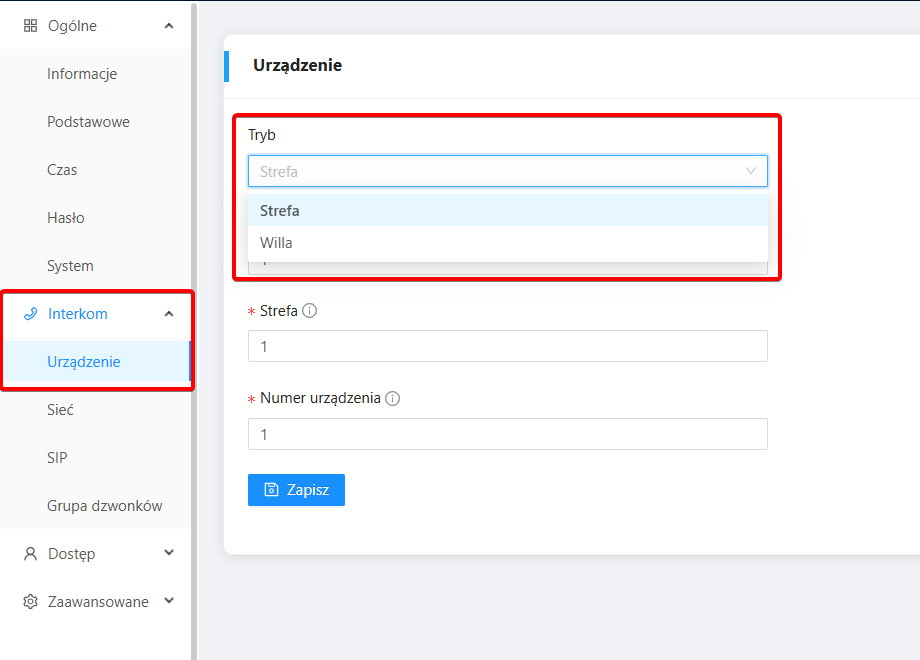This screenshot has width=920, height=660.
Task: Open the Sieć menu entry
Action: click(x=60, y=410)
